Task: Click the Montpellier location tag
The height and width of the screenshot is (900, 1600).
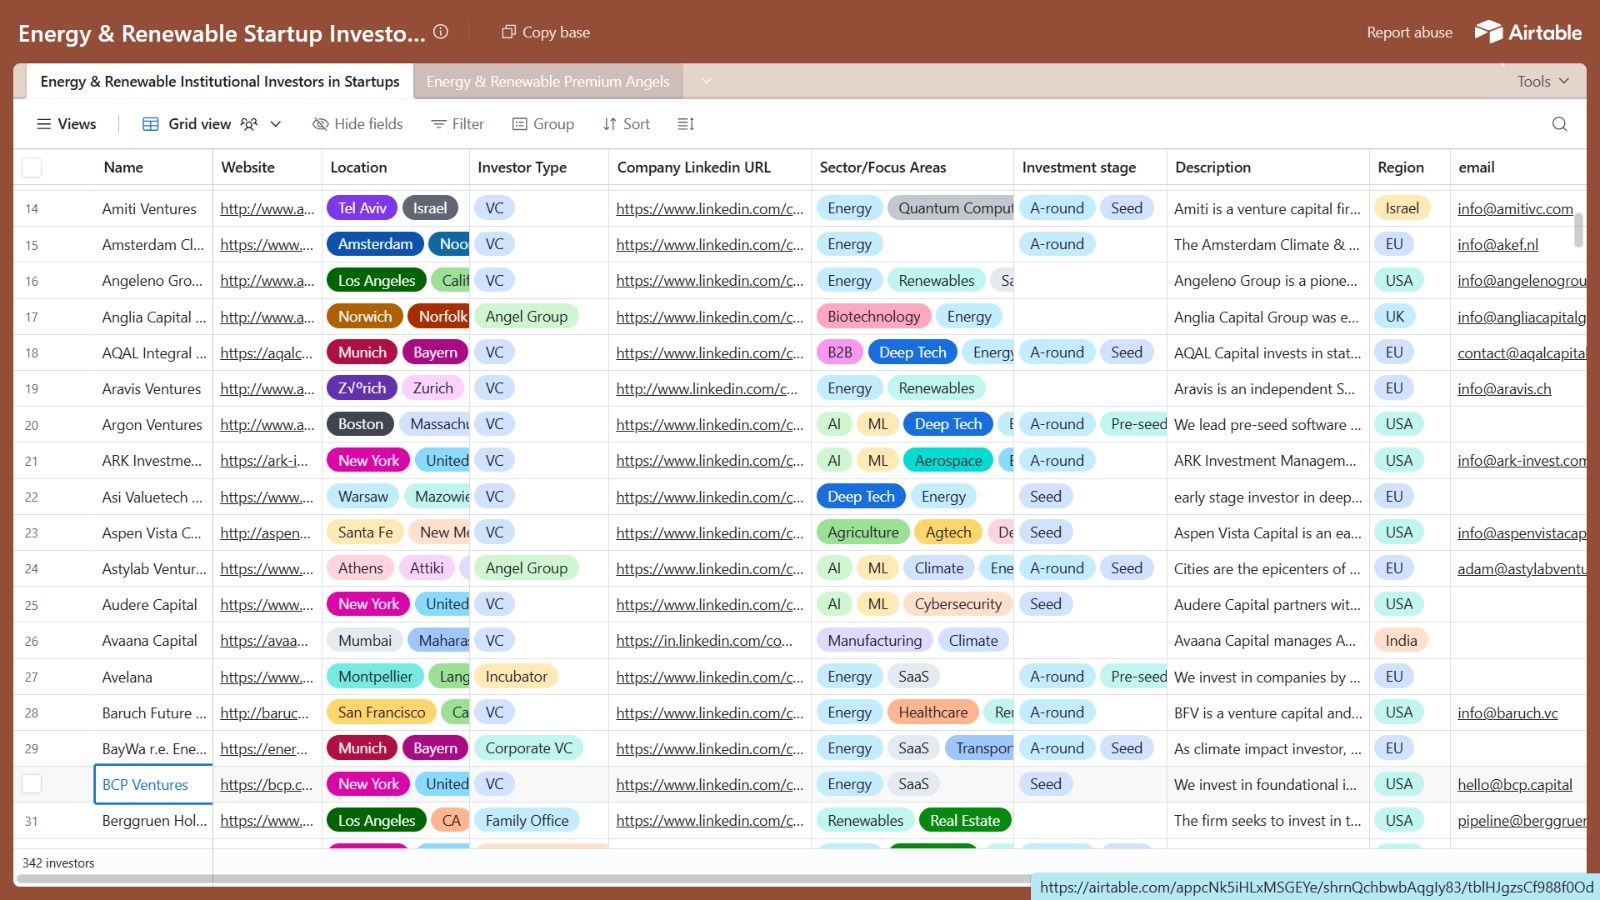Action: pyautogui.click(x=375, y=676)
